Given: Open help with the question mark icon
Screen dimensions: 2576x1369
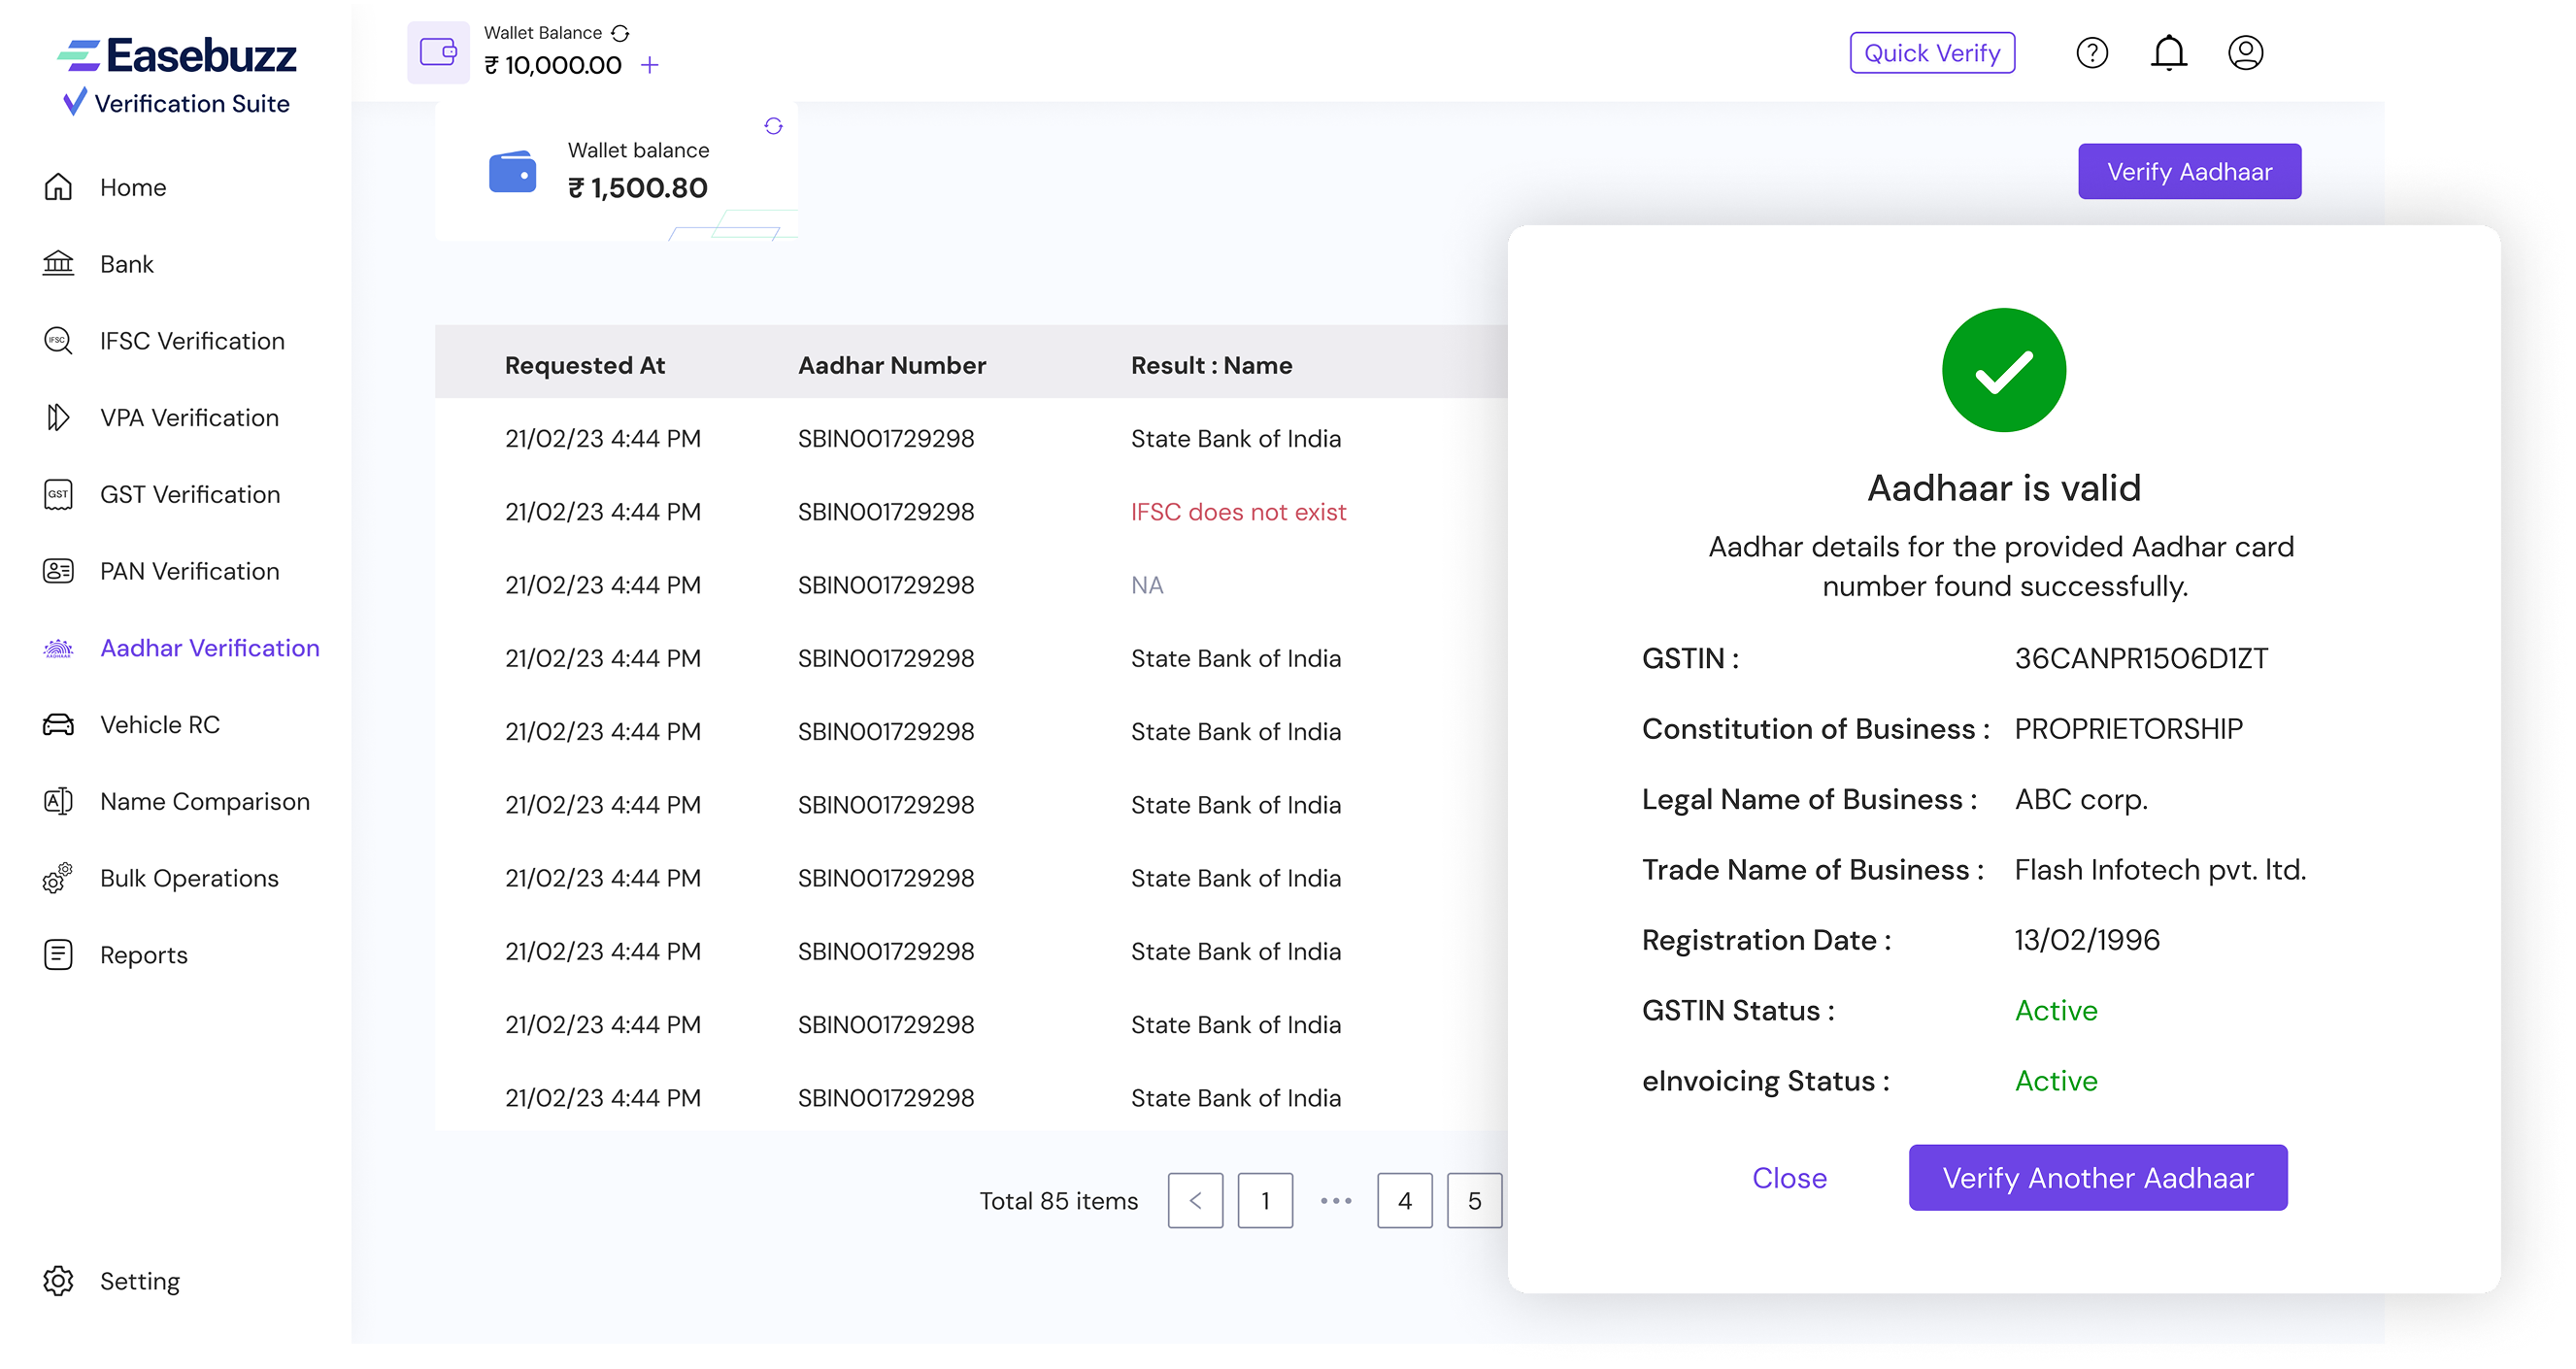Looking at the screenshot, I should (2091, 53).
